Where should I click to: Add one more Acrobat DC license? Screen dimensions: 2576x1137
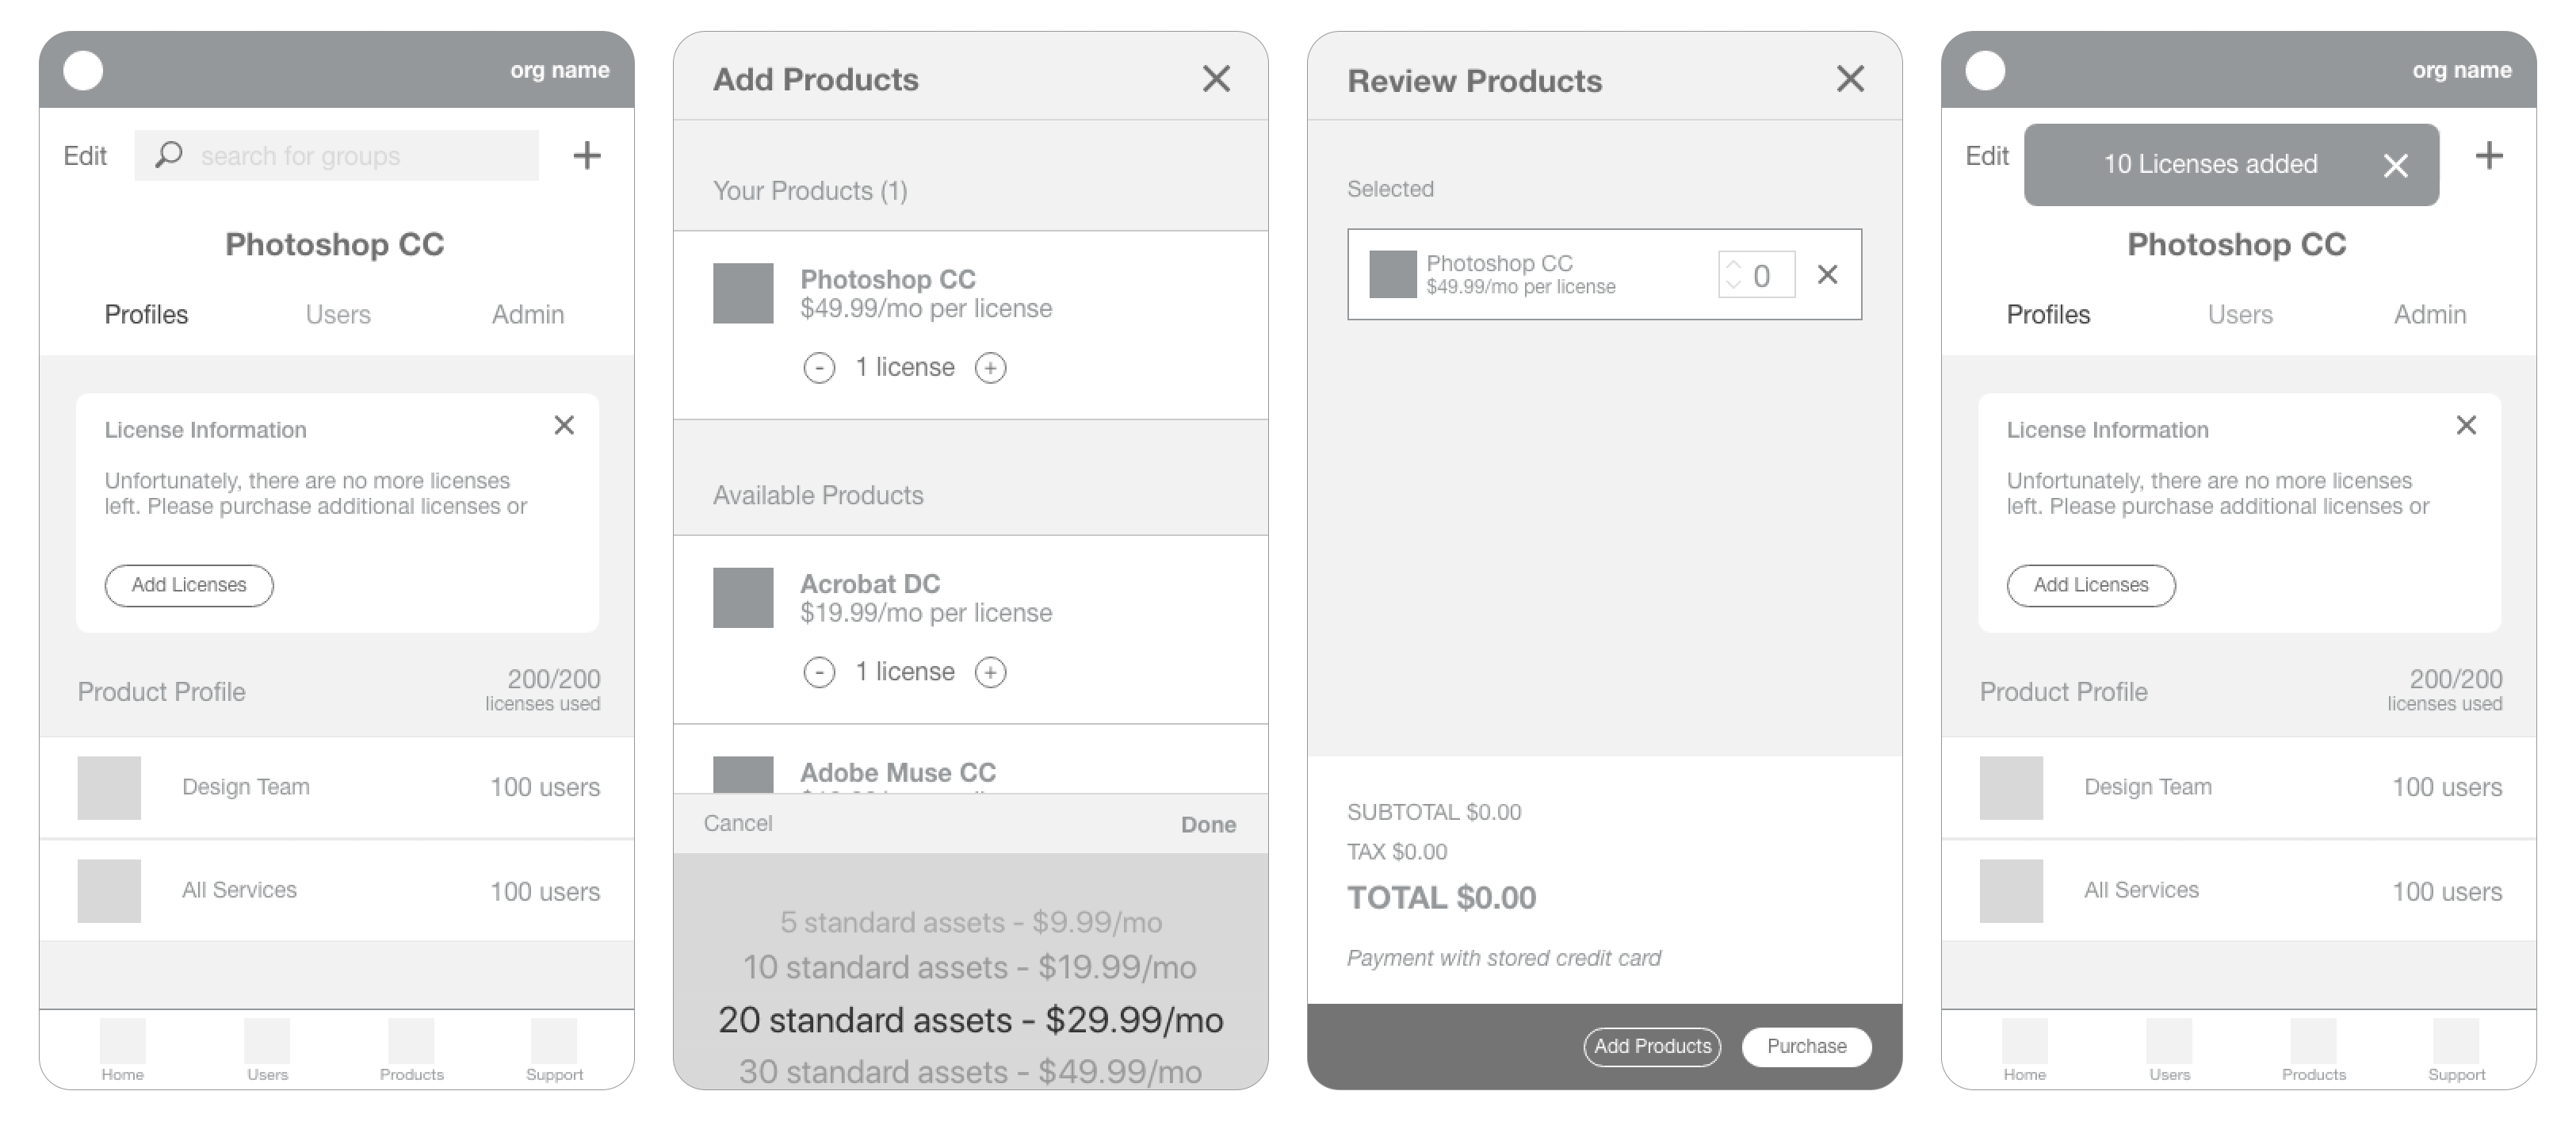tap(990, 672)
